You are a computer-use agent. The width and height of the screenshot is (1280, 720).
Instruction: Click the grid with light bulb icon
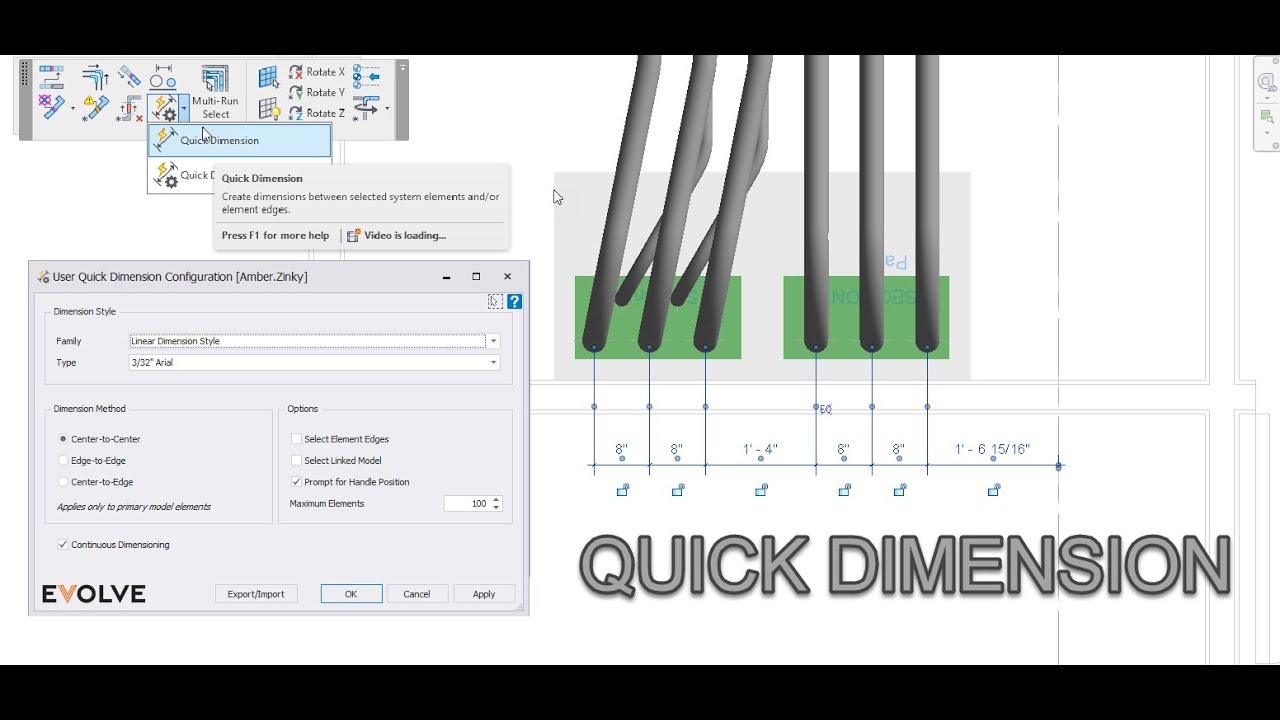click(x=268, y=108)
